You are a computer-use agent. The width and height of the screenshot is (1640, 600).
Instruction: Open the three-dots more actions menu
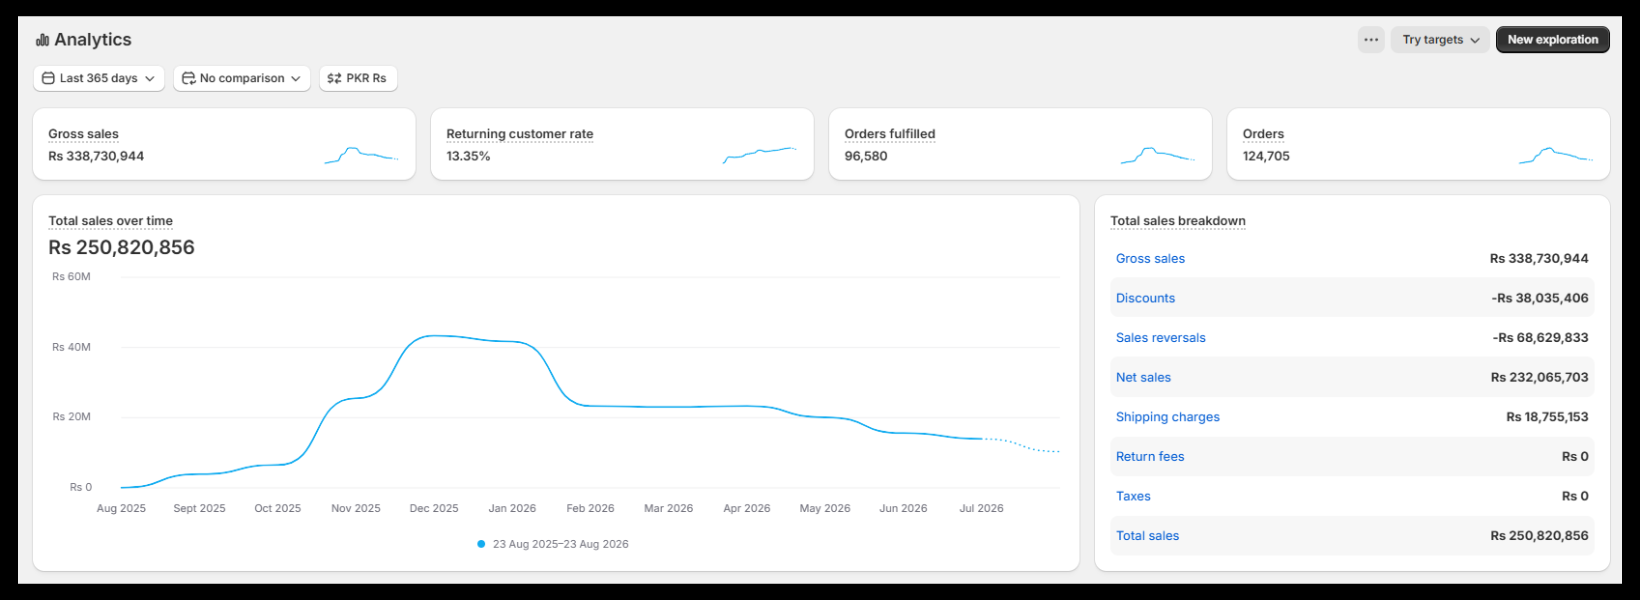coord(1371,40)
